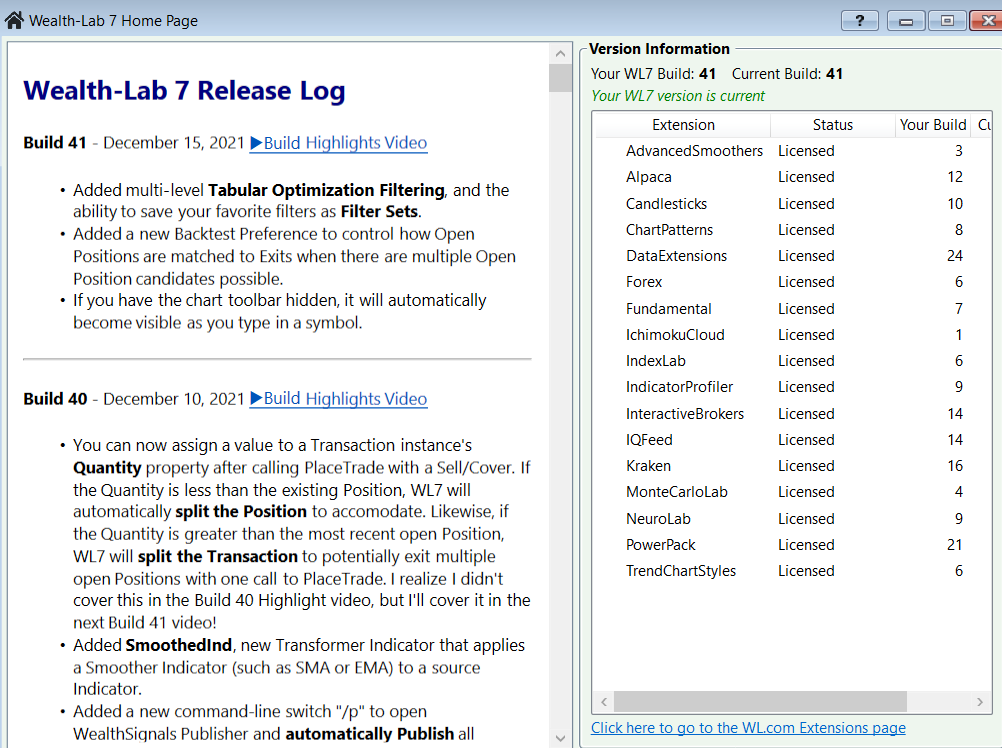
Task: Click the maximize window button
Action: [x=946, y=20]
